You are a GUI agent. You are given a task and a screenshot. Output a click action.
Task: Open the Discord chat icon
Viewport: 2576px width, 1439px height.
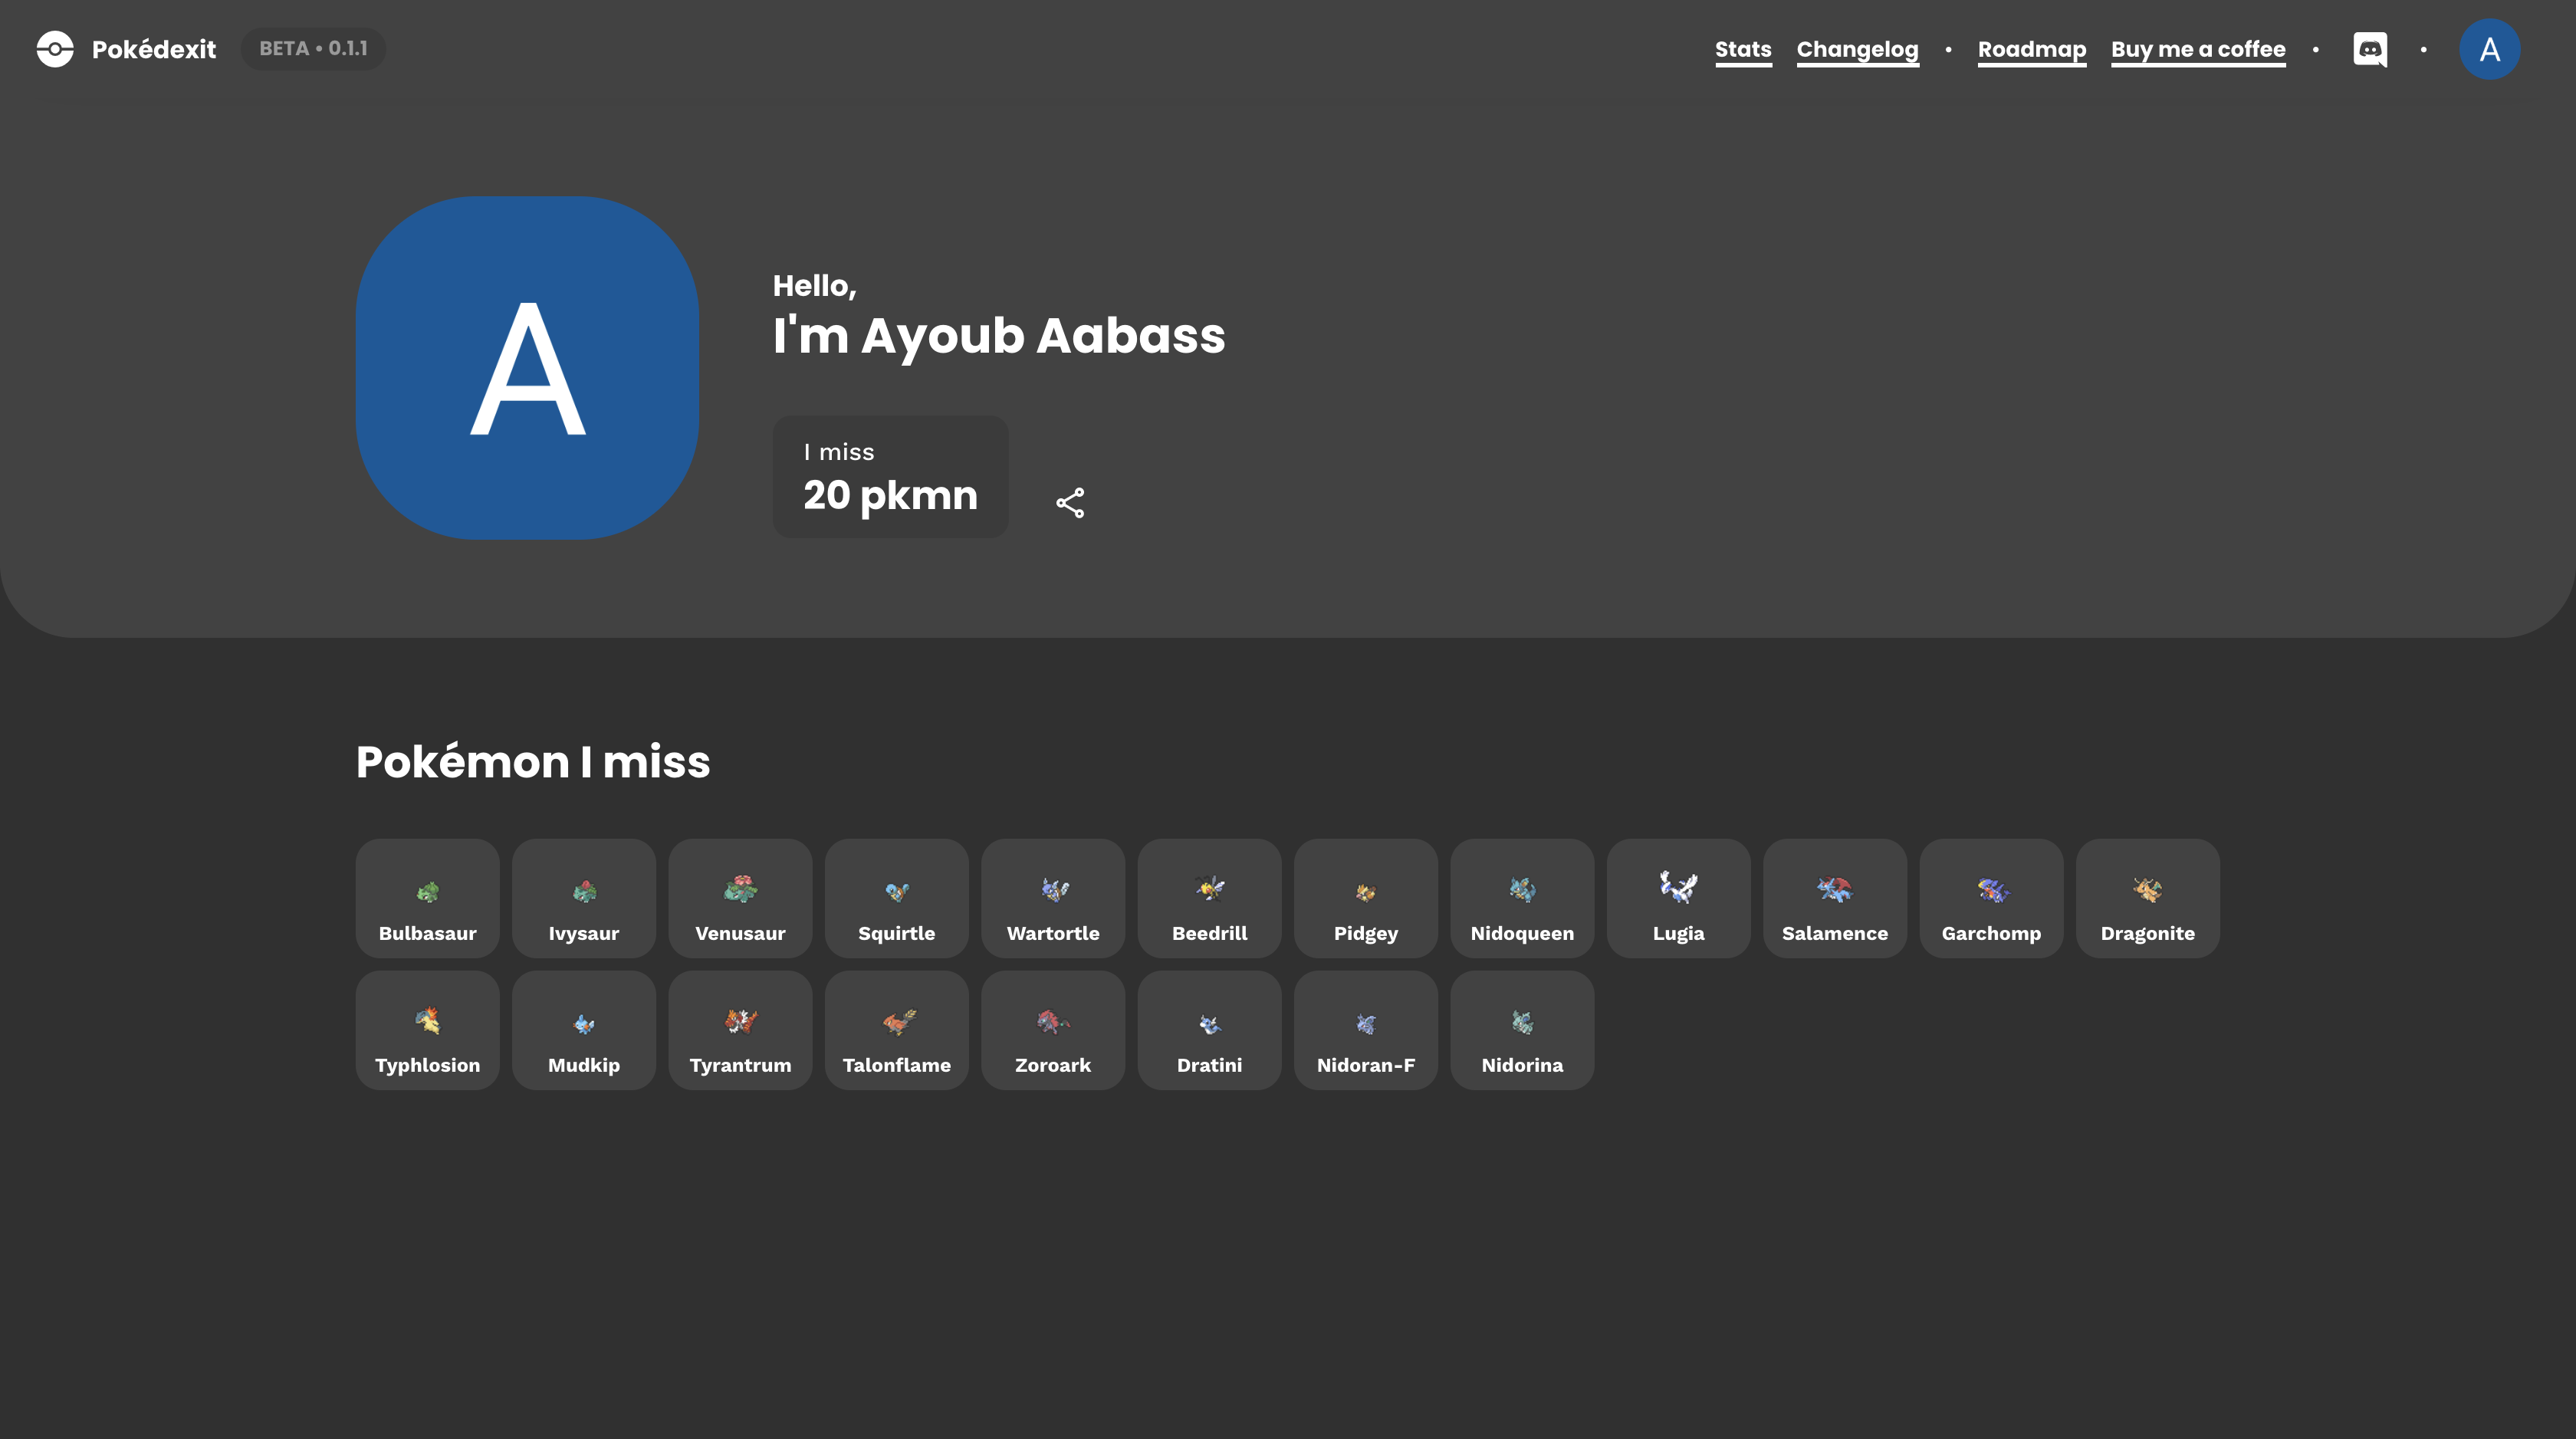(2369, 49)
